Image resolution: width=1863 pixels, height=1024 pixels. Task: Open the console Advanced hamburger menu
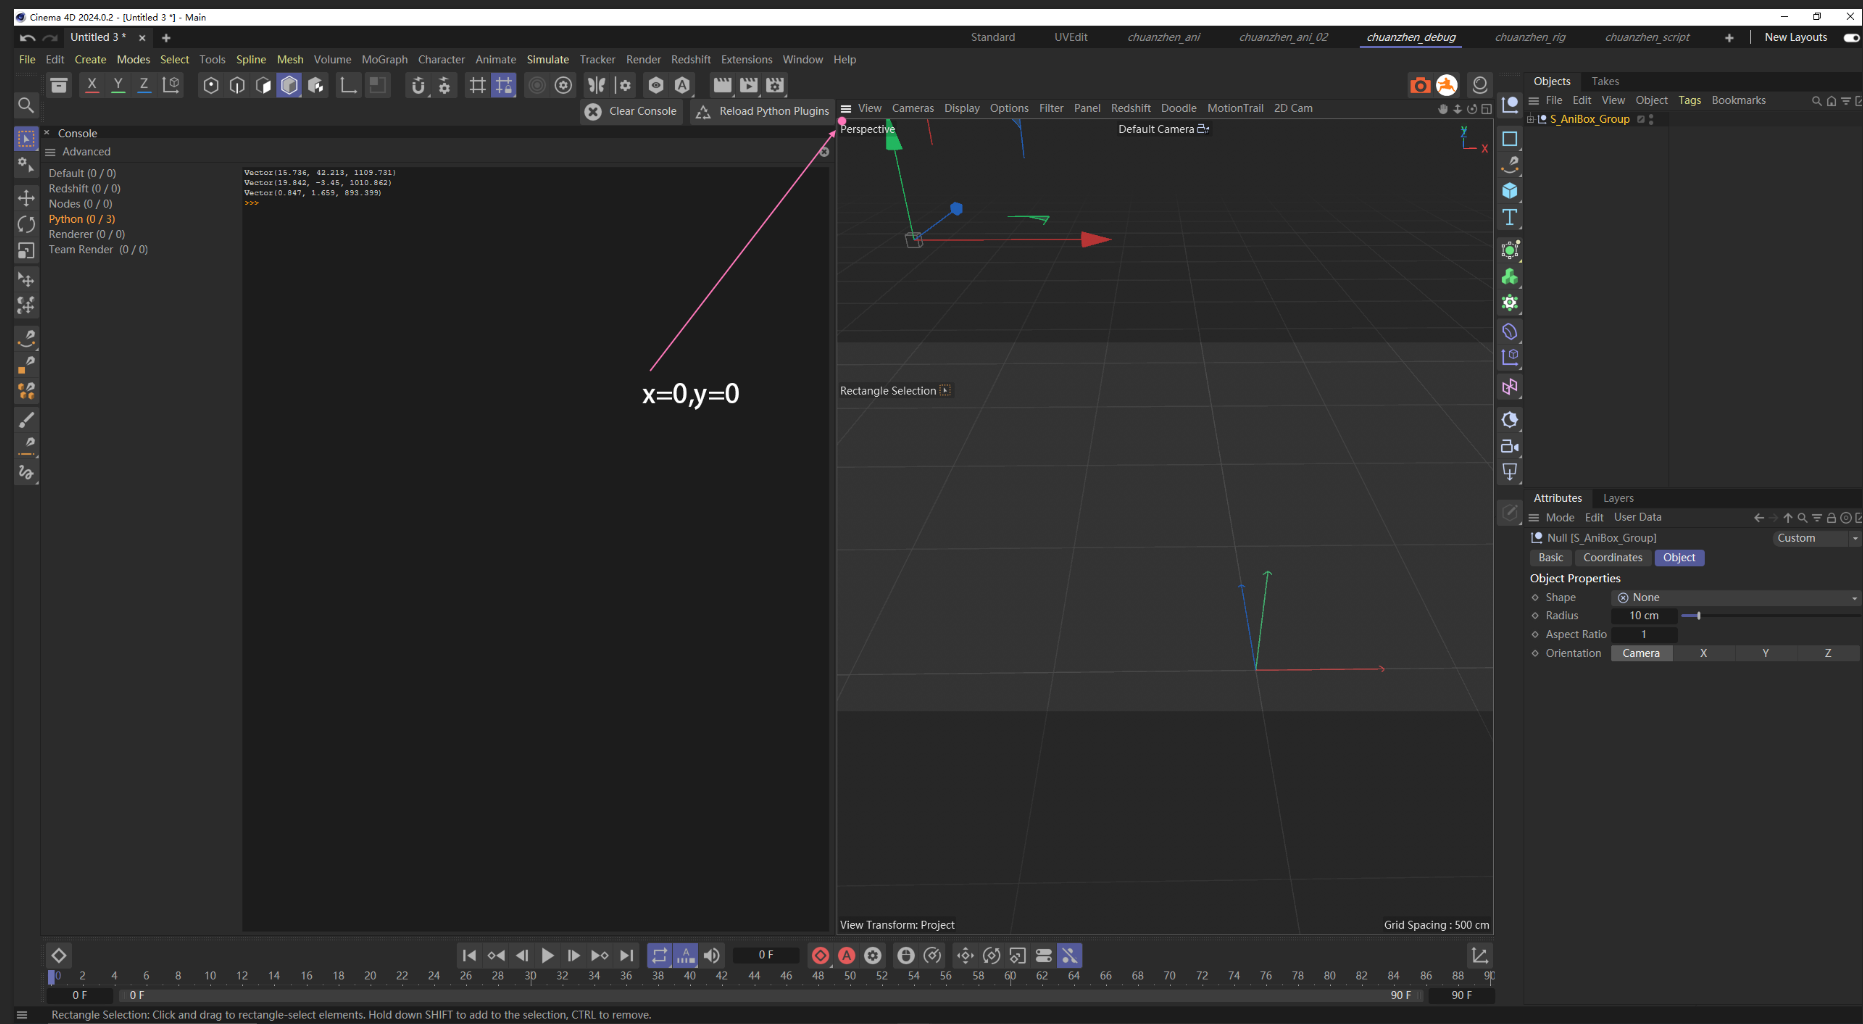click(x=50, y=152)
